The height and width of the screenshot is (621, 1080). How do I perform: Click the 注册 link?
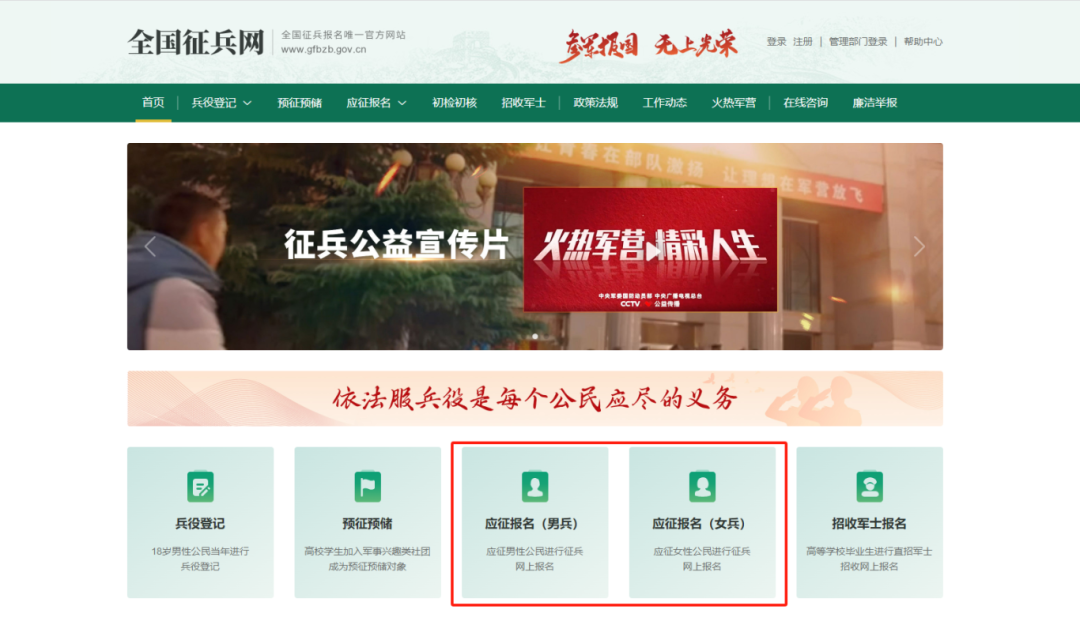[x=803, y=42]
